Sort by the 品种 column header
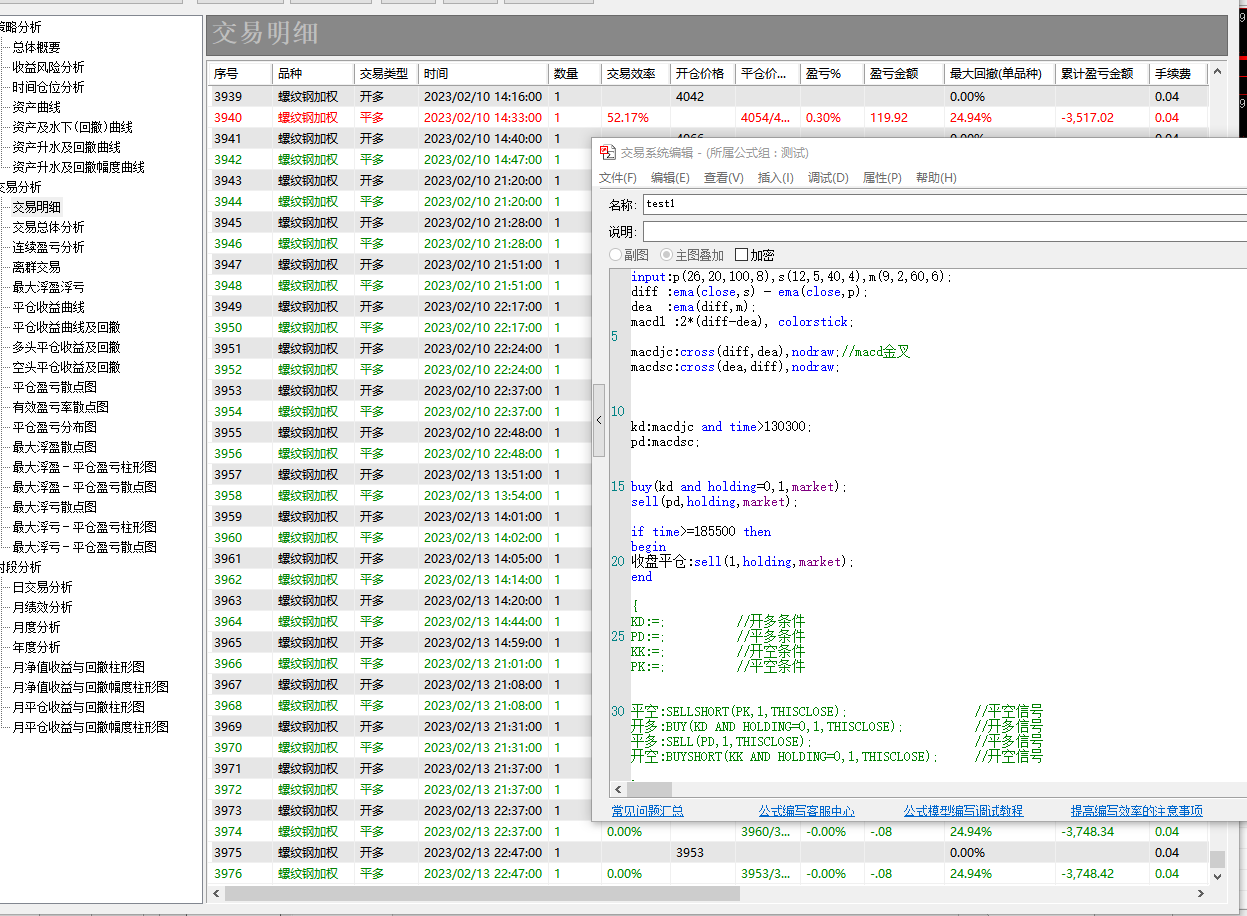This screenshot has width=1247, height=916. pyautogui.click(x=313, y=74)
